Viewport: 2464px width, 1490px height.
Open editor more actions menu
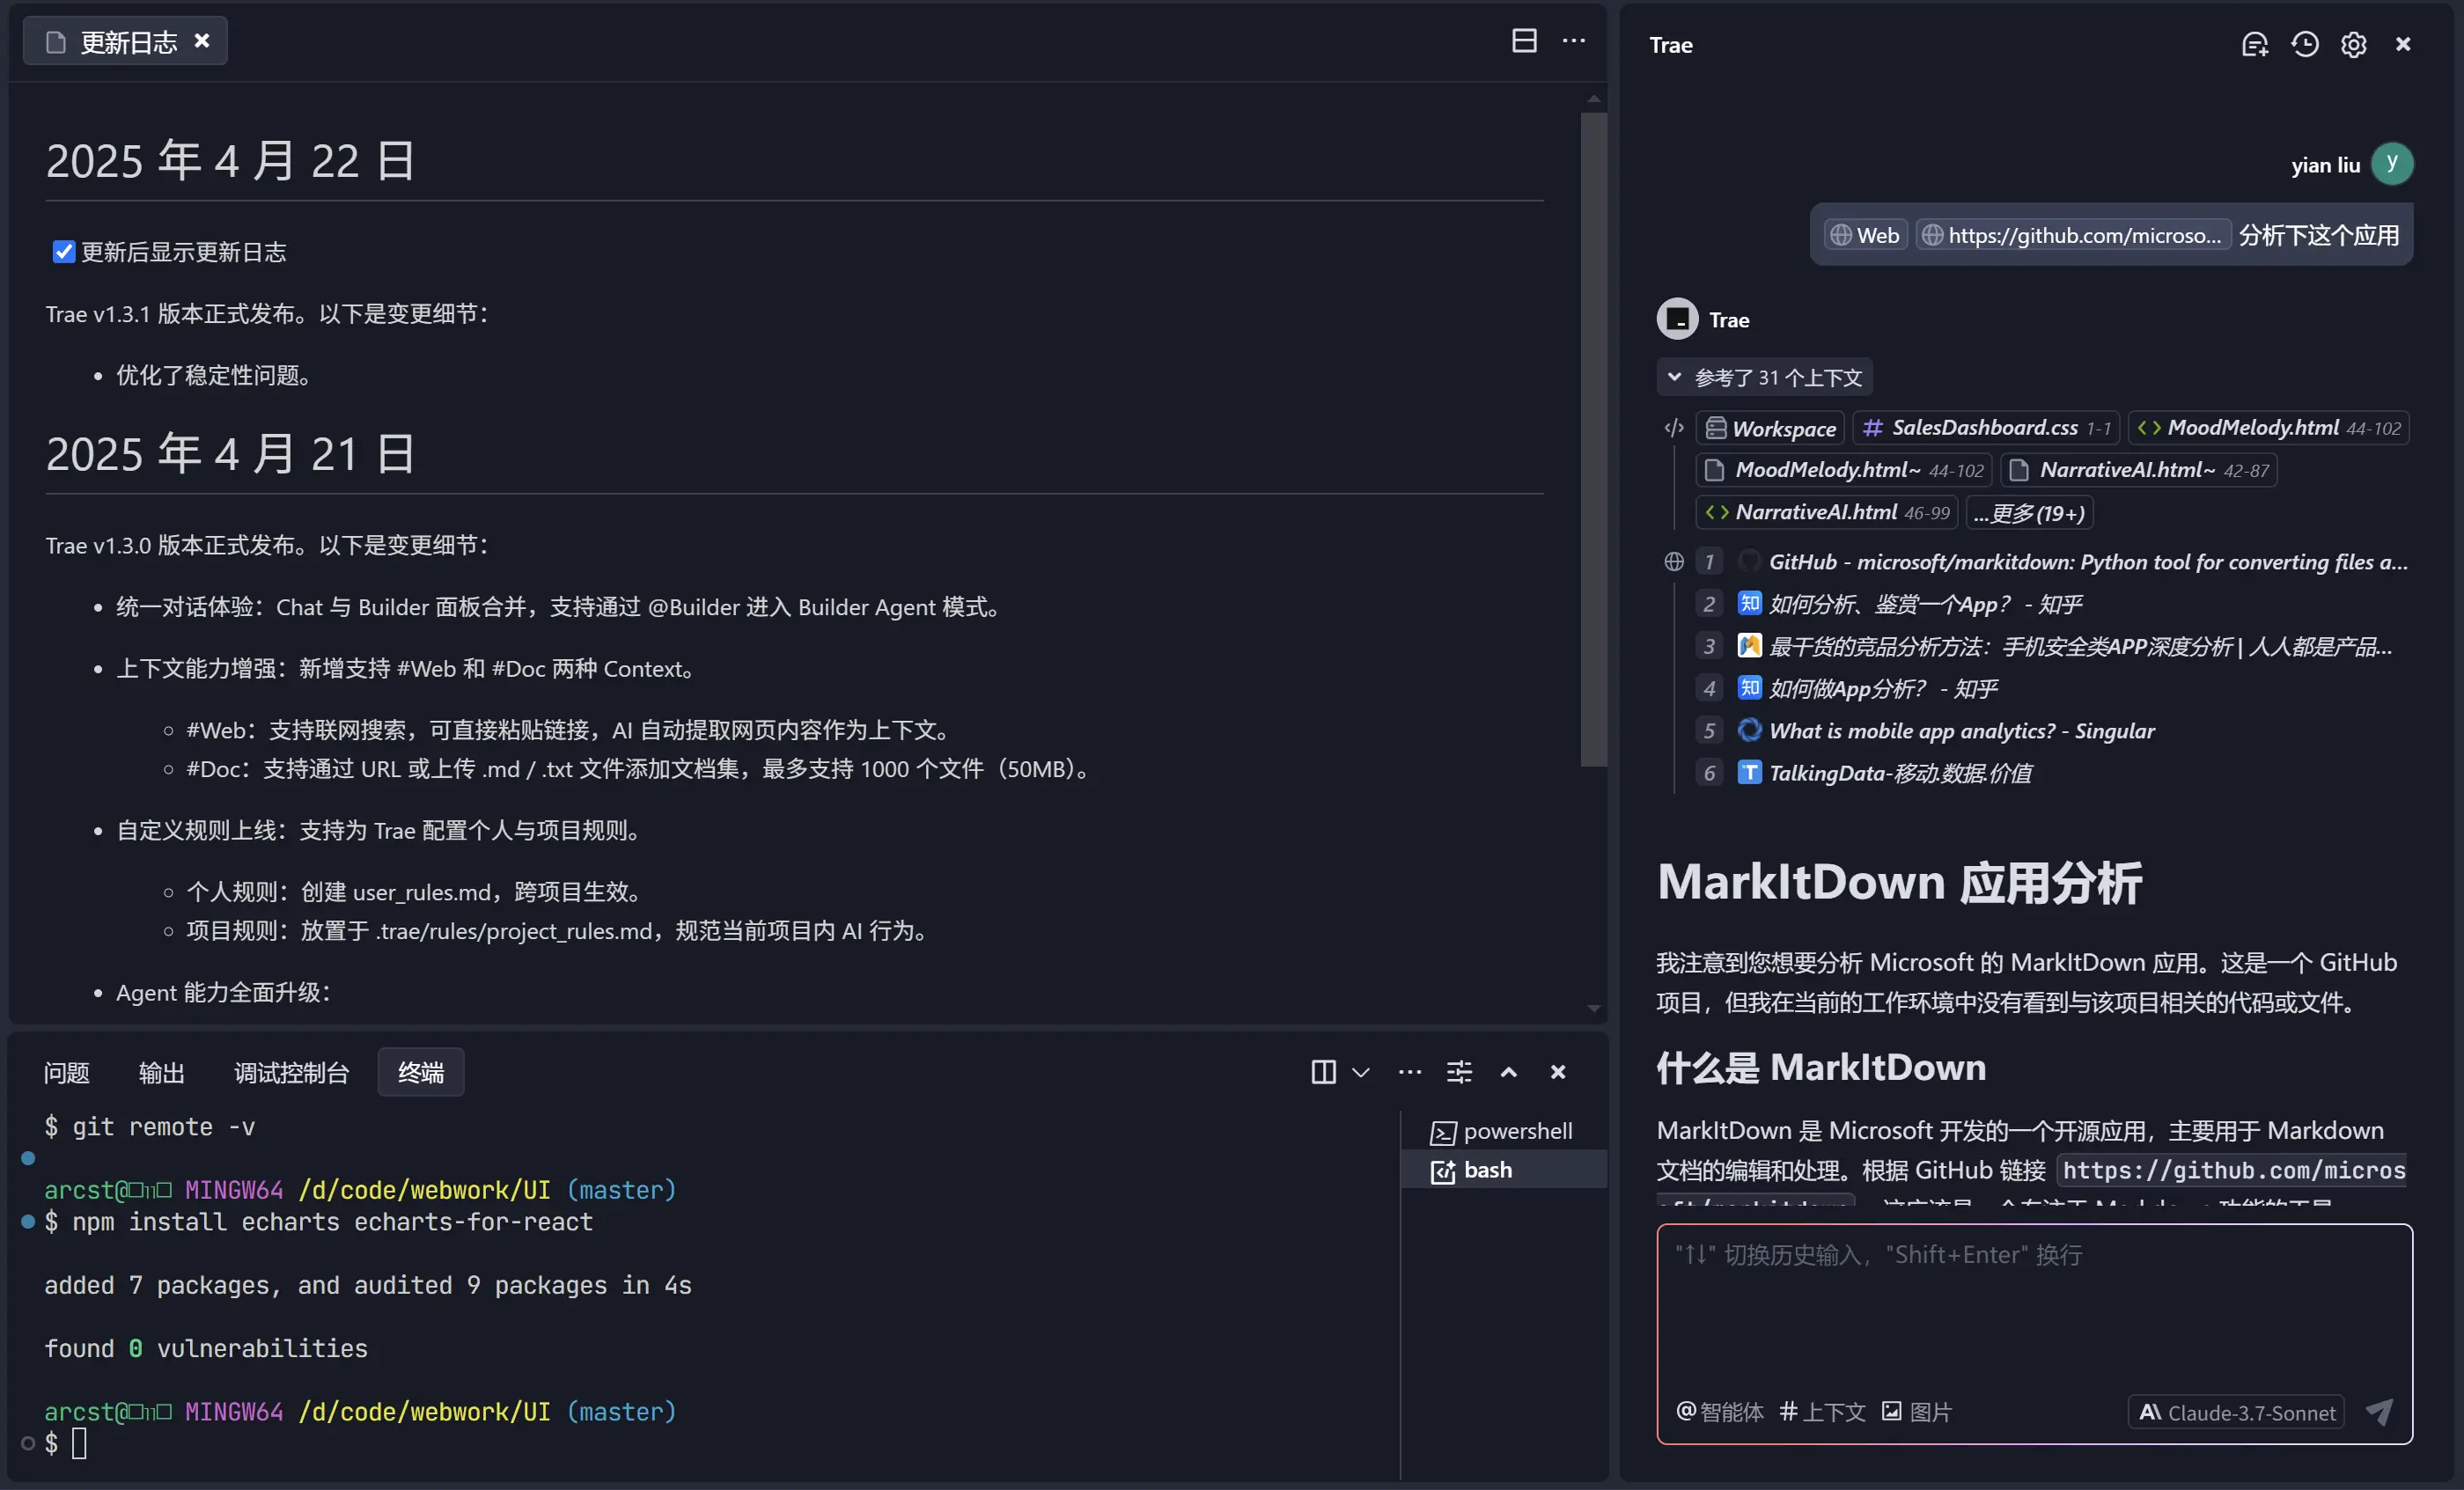(x=1573, y=41)
